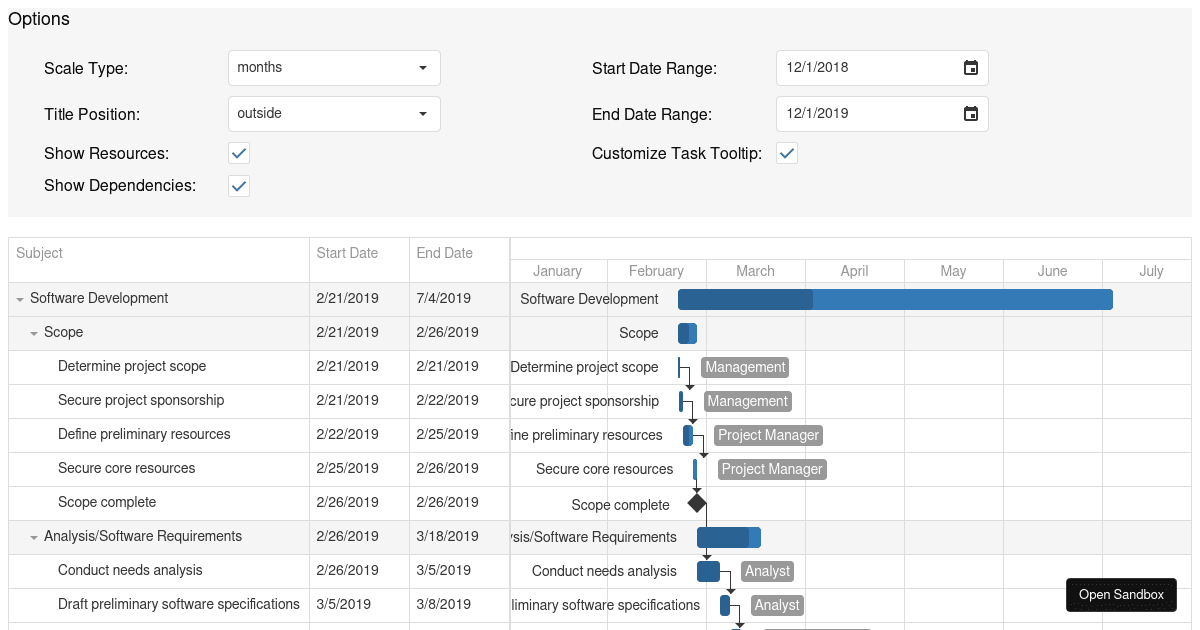Screen dimensions: 1200x630
Task: Toggle the Show Resources checkbox
Action: (239, 153)
